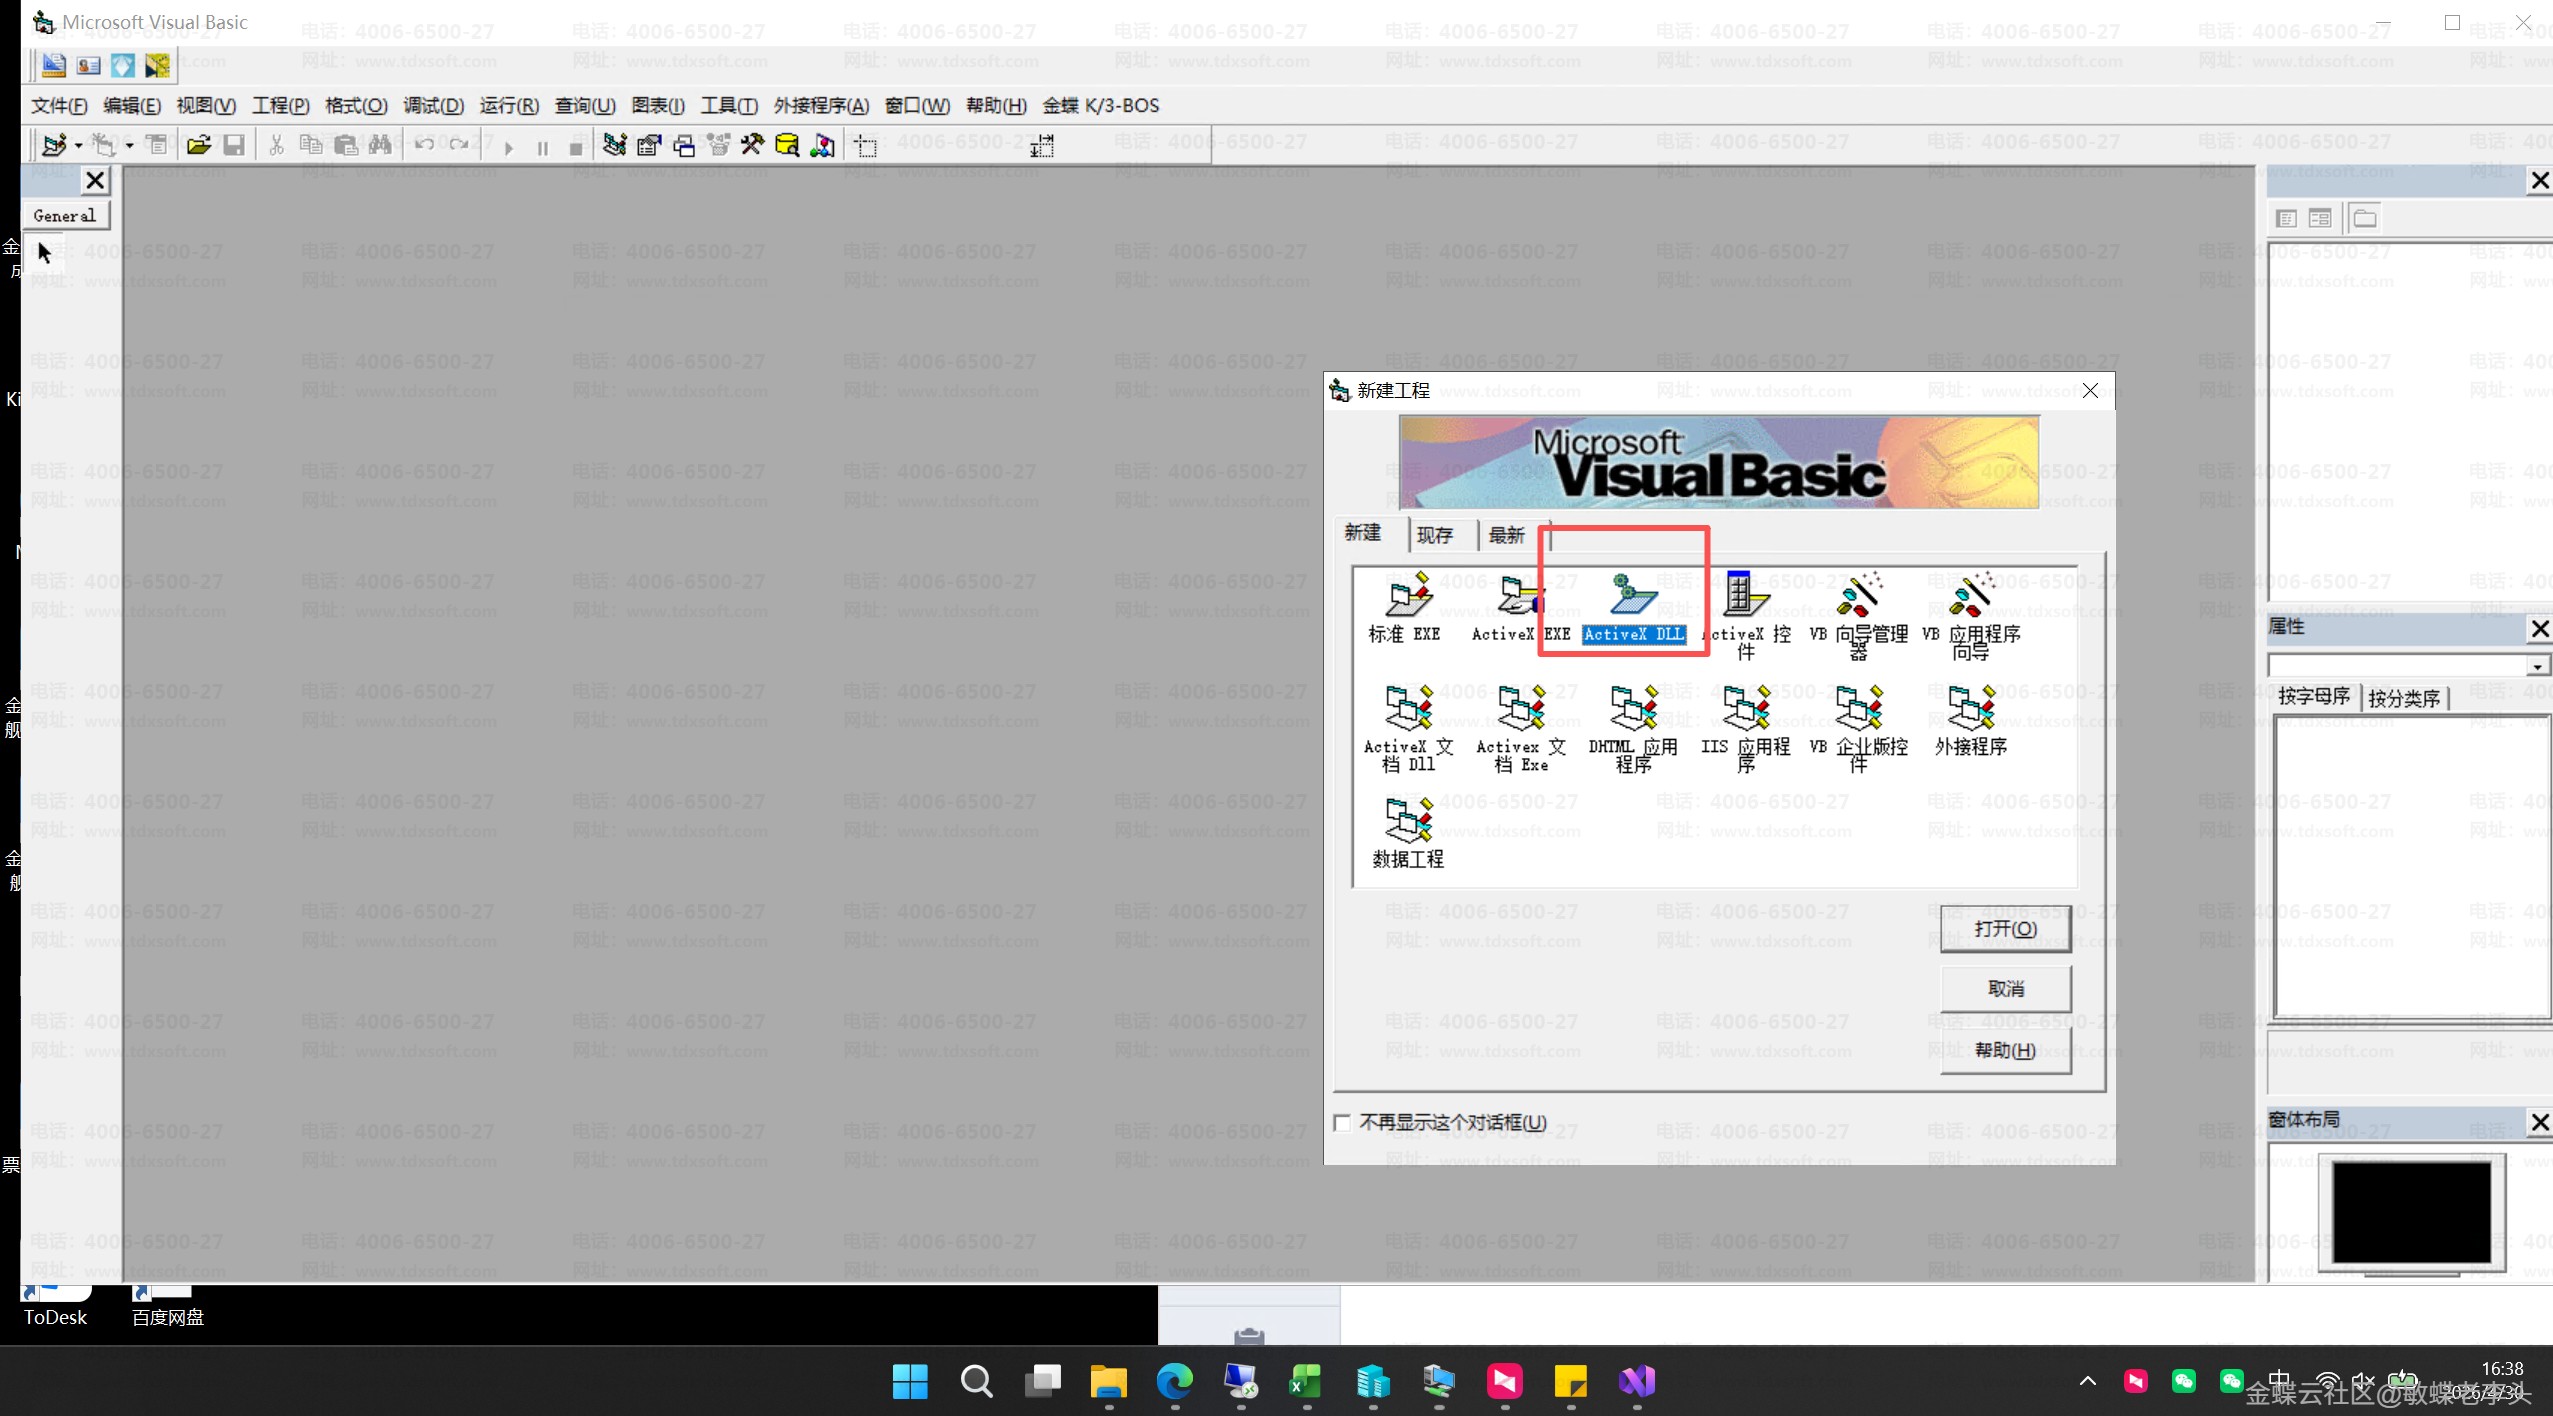The image size is (2553, 1416).
Task: Select the 标准 EXE project type
Action: [x=1407, y=607]
